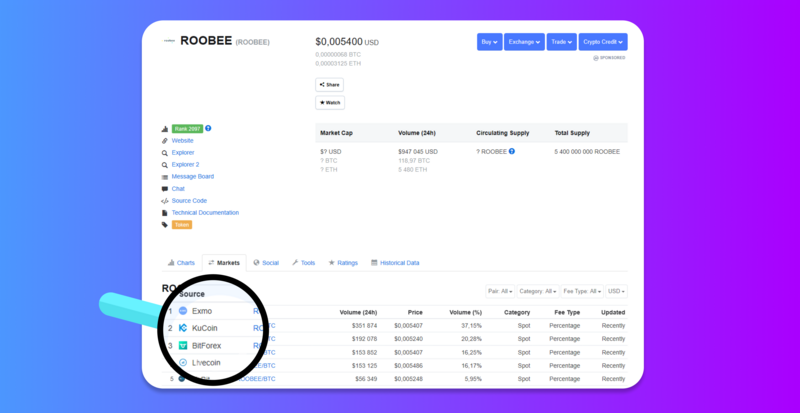Click the Circulating Supply header

point(503,133)
